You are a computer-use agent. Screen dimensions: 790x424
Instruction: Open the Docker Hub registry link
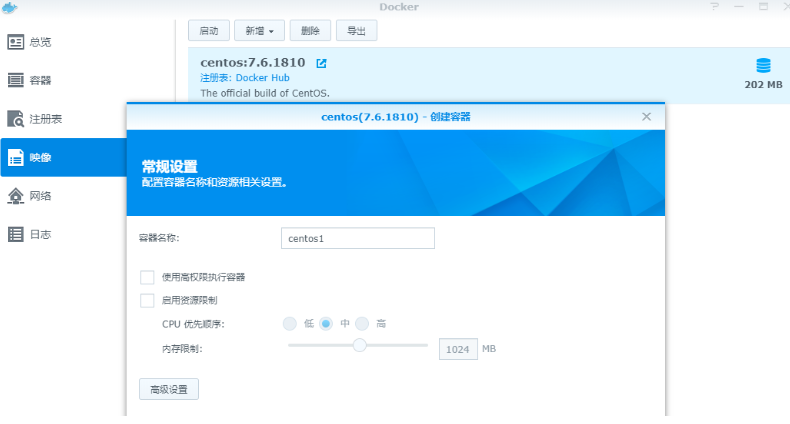pos(262,78)
